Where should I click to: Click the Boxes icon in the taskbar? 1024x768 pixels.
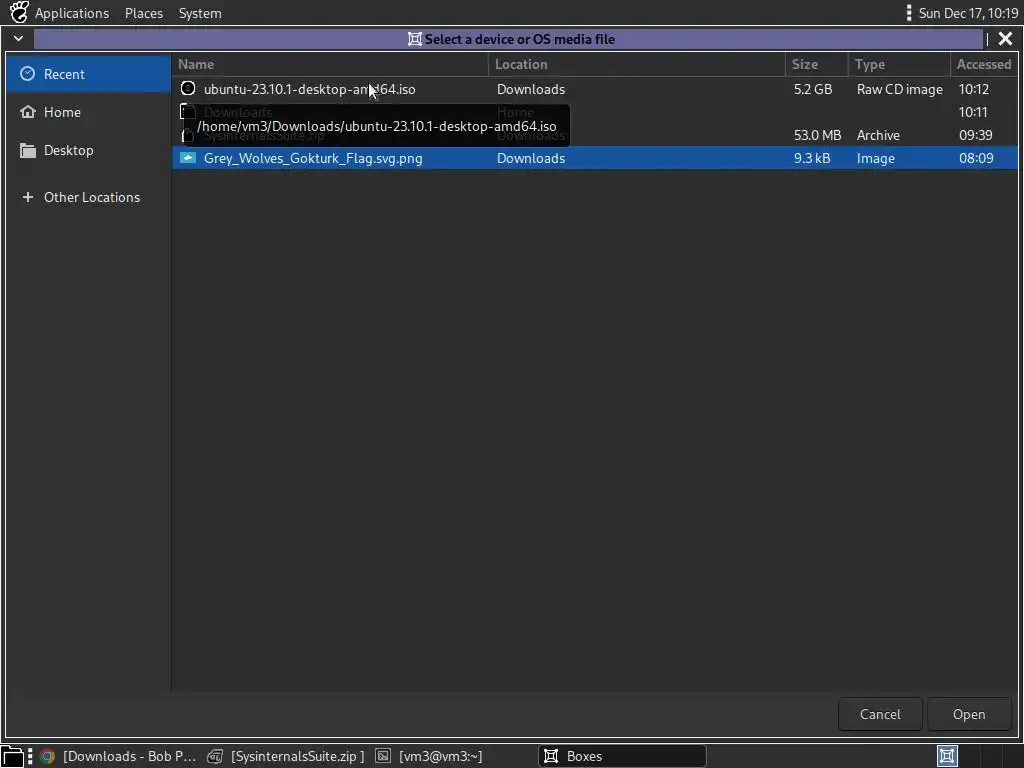(551, 756)
